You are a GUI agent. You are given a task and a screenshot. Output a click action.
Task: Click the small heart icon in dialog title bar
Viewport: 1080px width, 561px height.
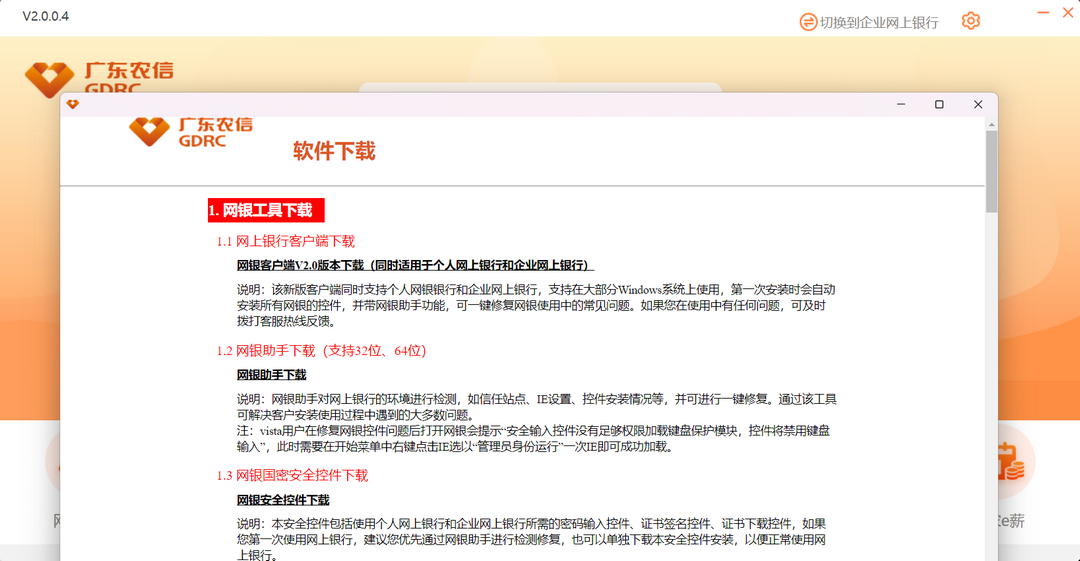click(73, 104)
